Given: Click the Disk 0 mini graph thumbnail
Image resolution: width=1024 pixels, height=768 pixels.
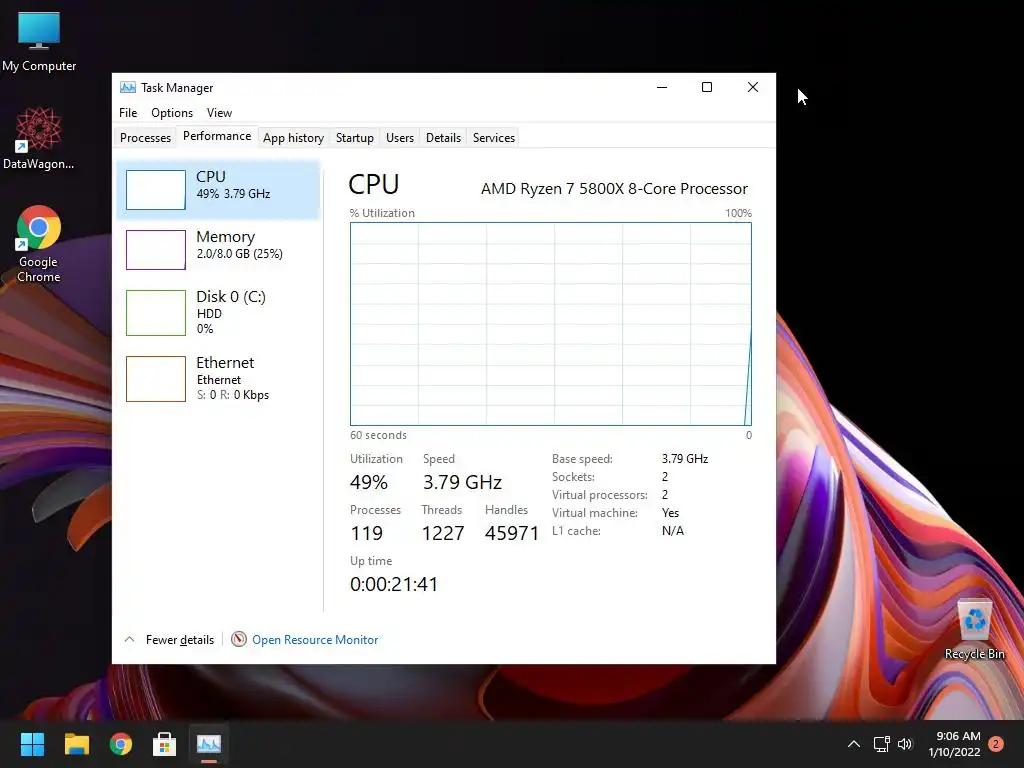Looking at the screenshot, I should click(155, 313).
